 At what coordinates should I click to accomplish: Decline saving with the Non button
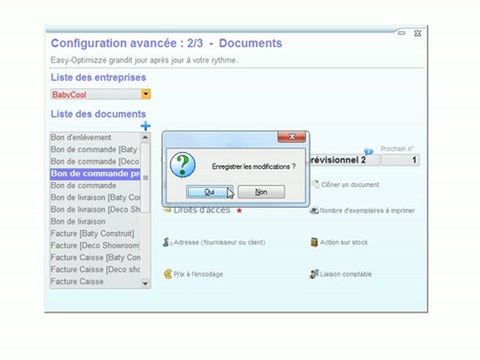tap(261, 192)
